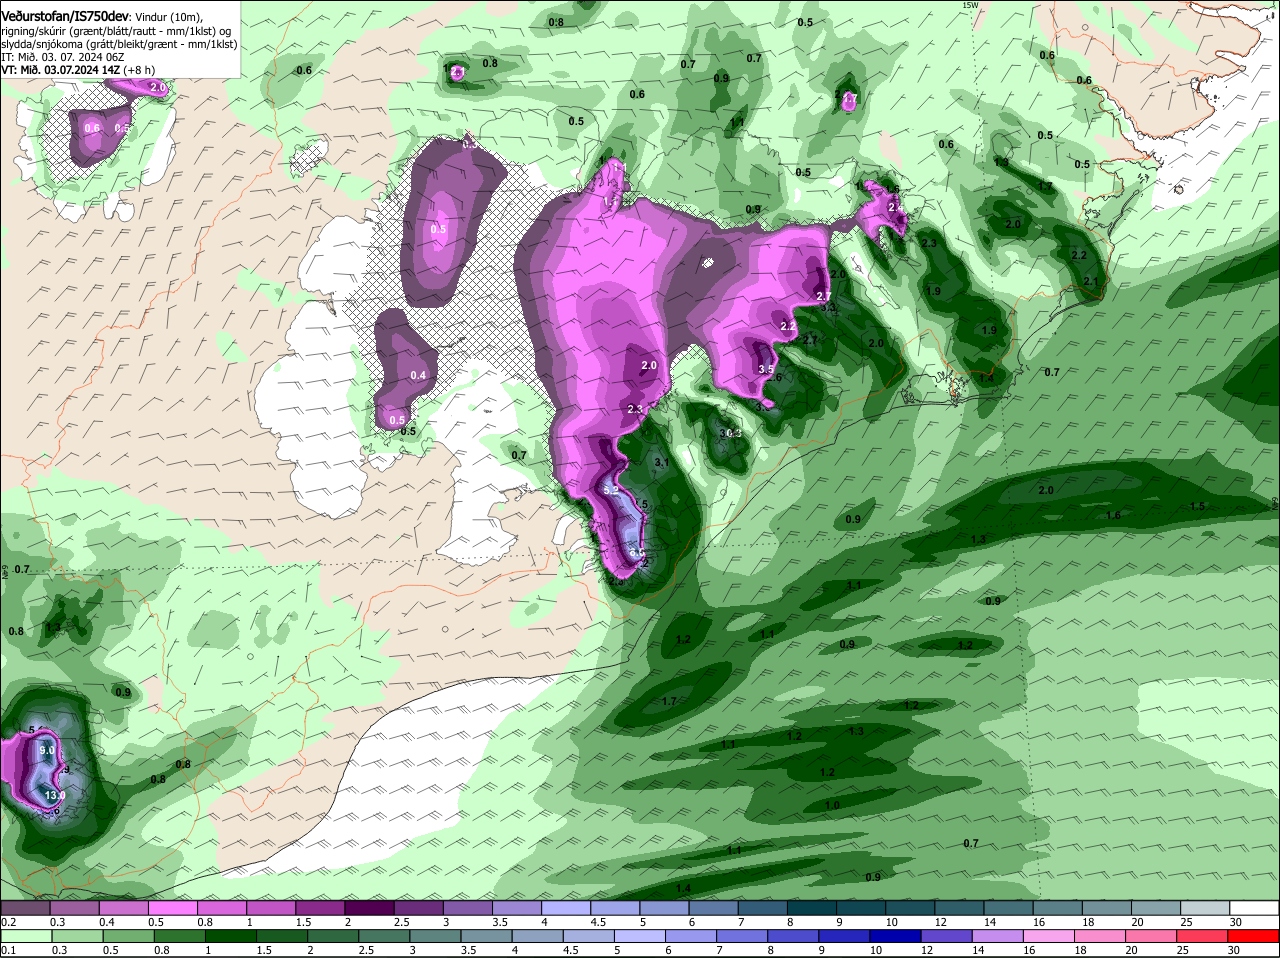The height and width of the screenshot is (958, 1280).
Task: Click the '15W' longitude label
Action: [x=969, y=5]
